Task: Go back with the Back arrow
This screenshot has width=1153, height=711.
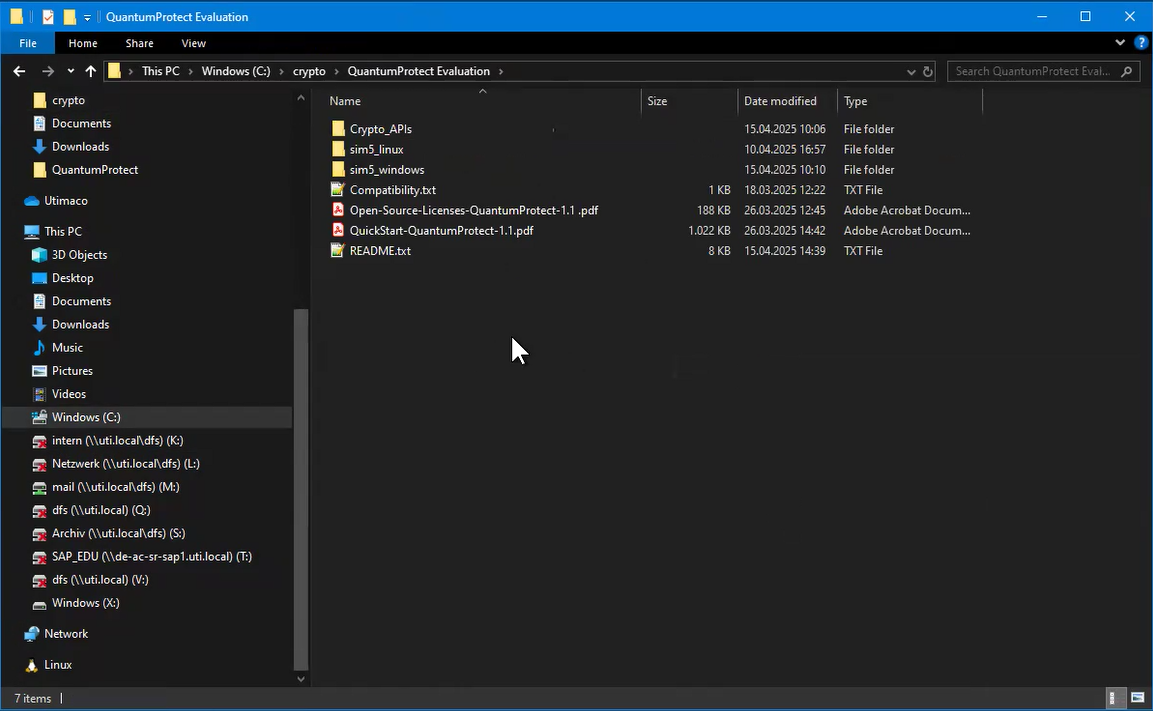Action: coord(19,71)
